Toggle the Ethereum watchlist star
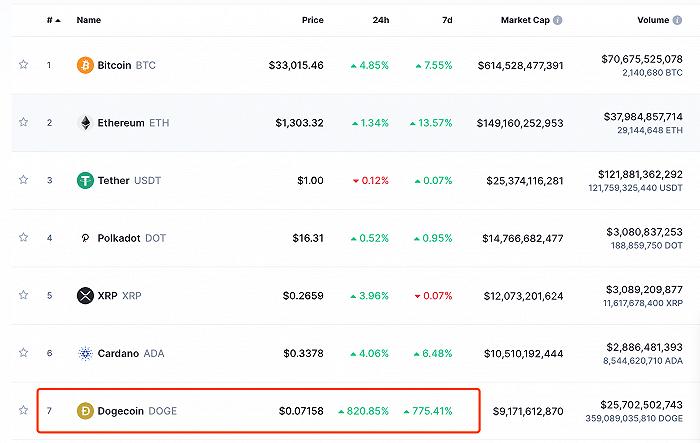 pos(23,123)
